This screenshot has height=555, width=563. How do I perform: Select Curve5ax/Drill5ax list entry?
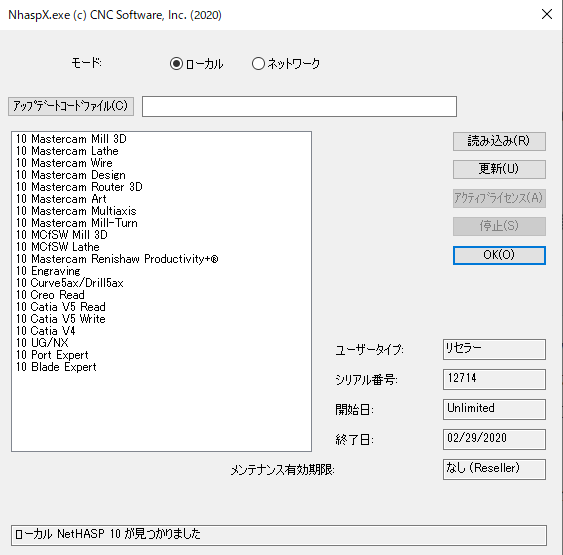pyautogui.click(x=70, y=283)
